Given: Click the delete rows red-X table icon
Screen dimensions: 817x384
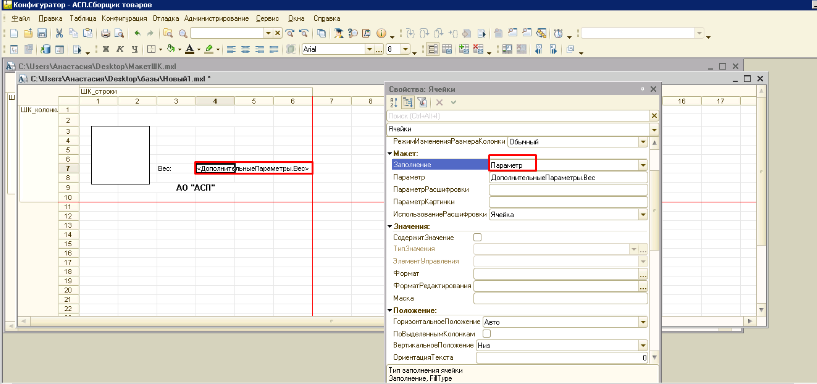Looking at the screenshot, I should click(x=478, y=49).
